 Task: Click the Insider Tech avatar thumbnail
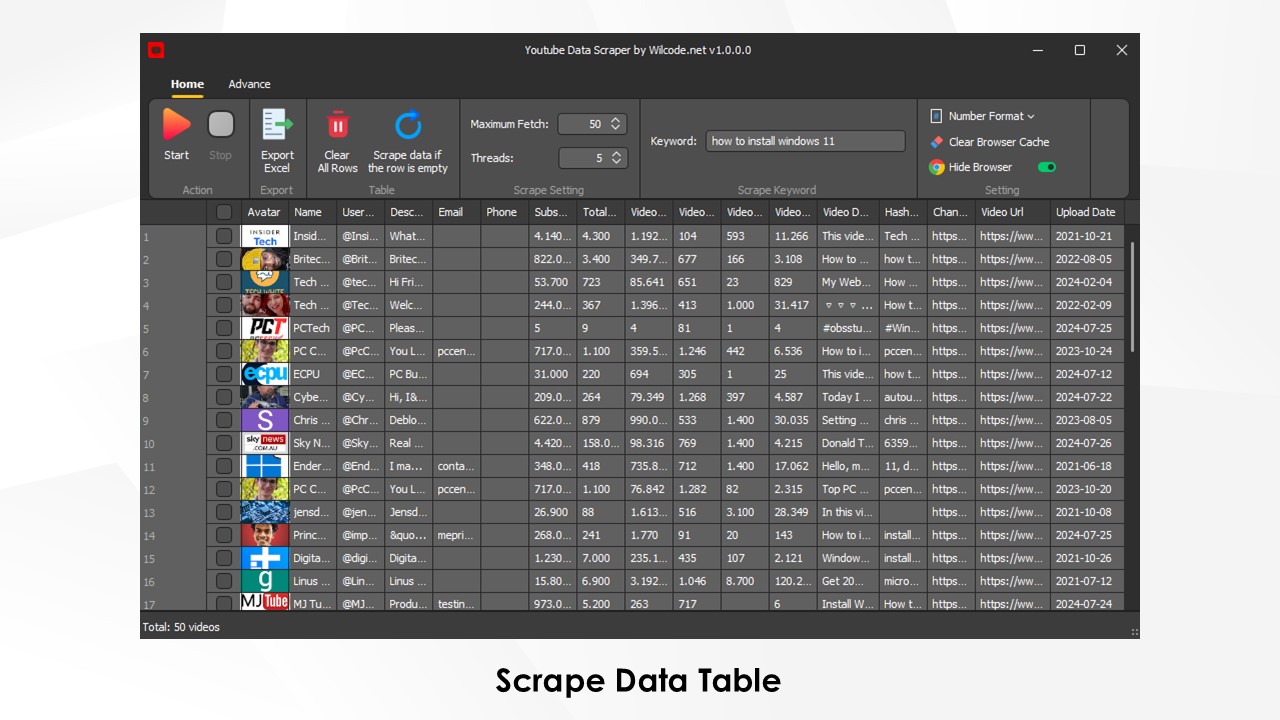coord(265,236)
